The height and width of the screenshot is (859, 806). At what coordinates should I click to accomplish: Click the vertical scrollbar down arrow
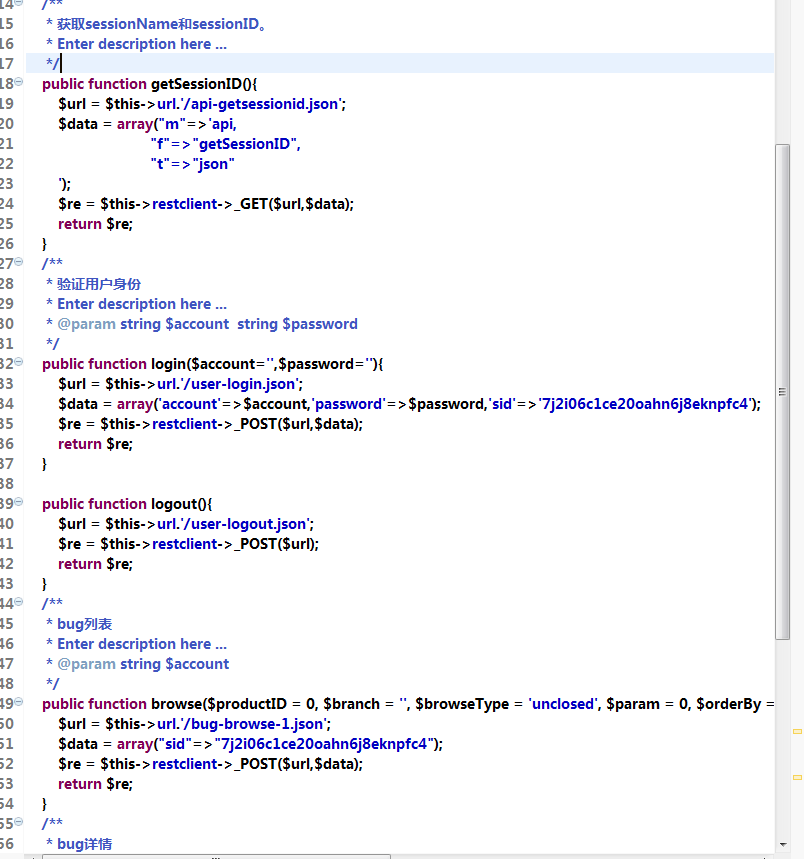[782, 845]
